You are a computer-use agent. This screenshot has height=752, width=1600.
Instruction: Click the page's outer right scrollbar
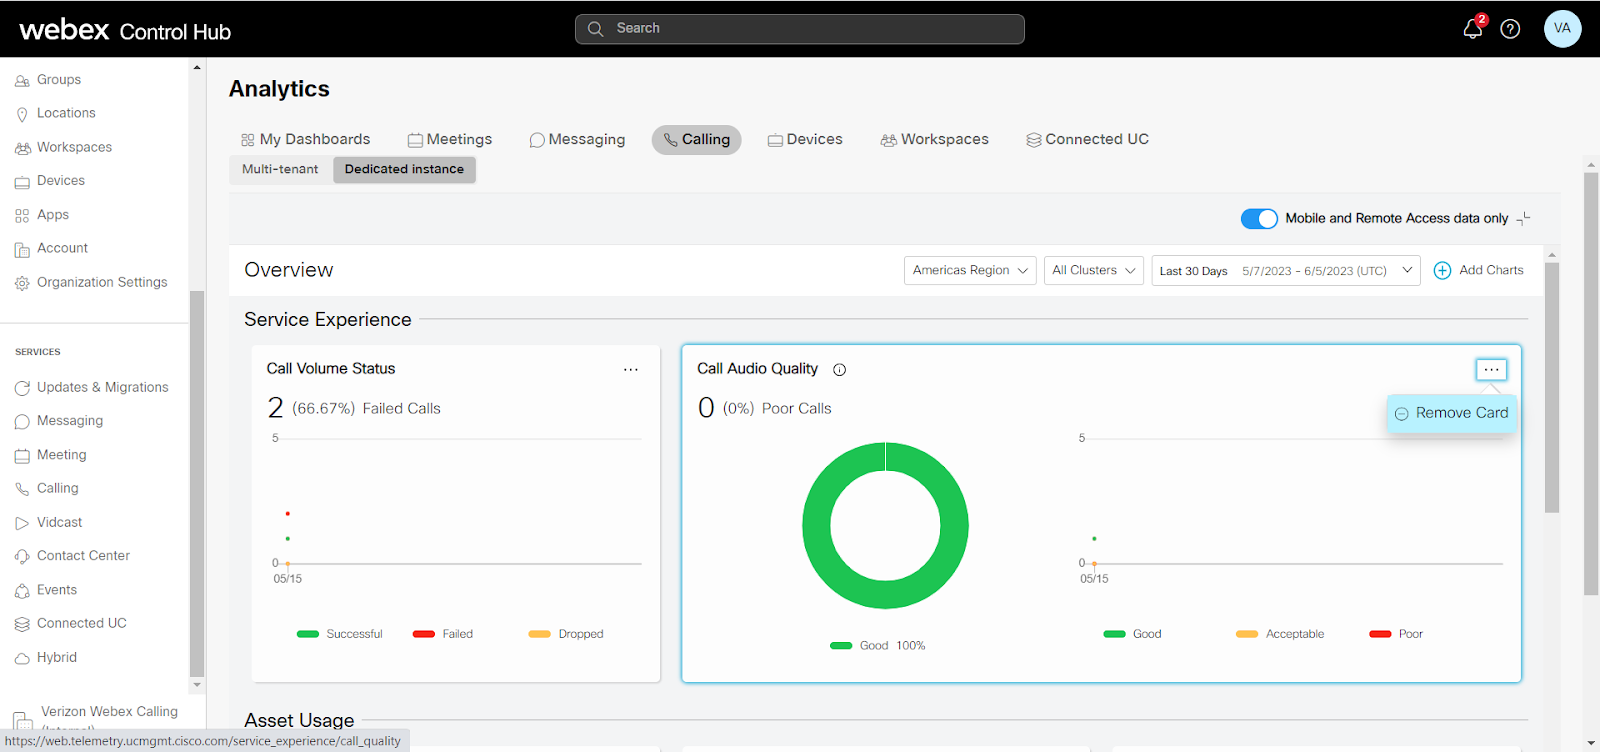coord(1591,384)
